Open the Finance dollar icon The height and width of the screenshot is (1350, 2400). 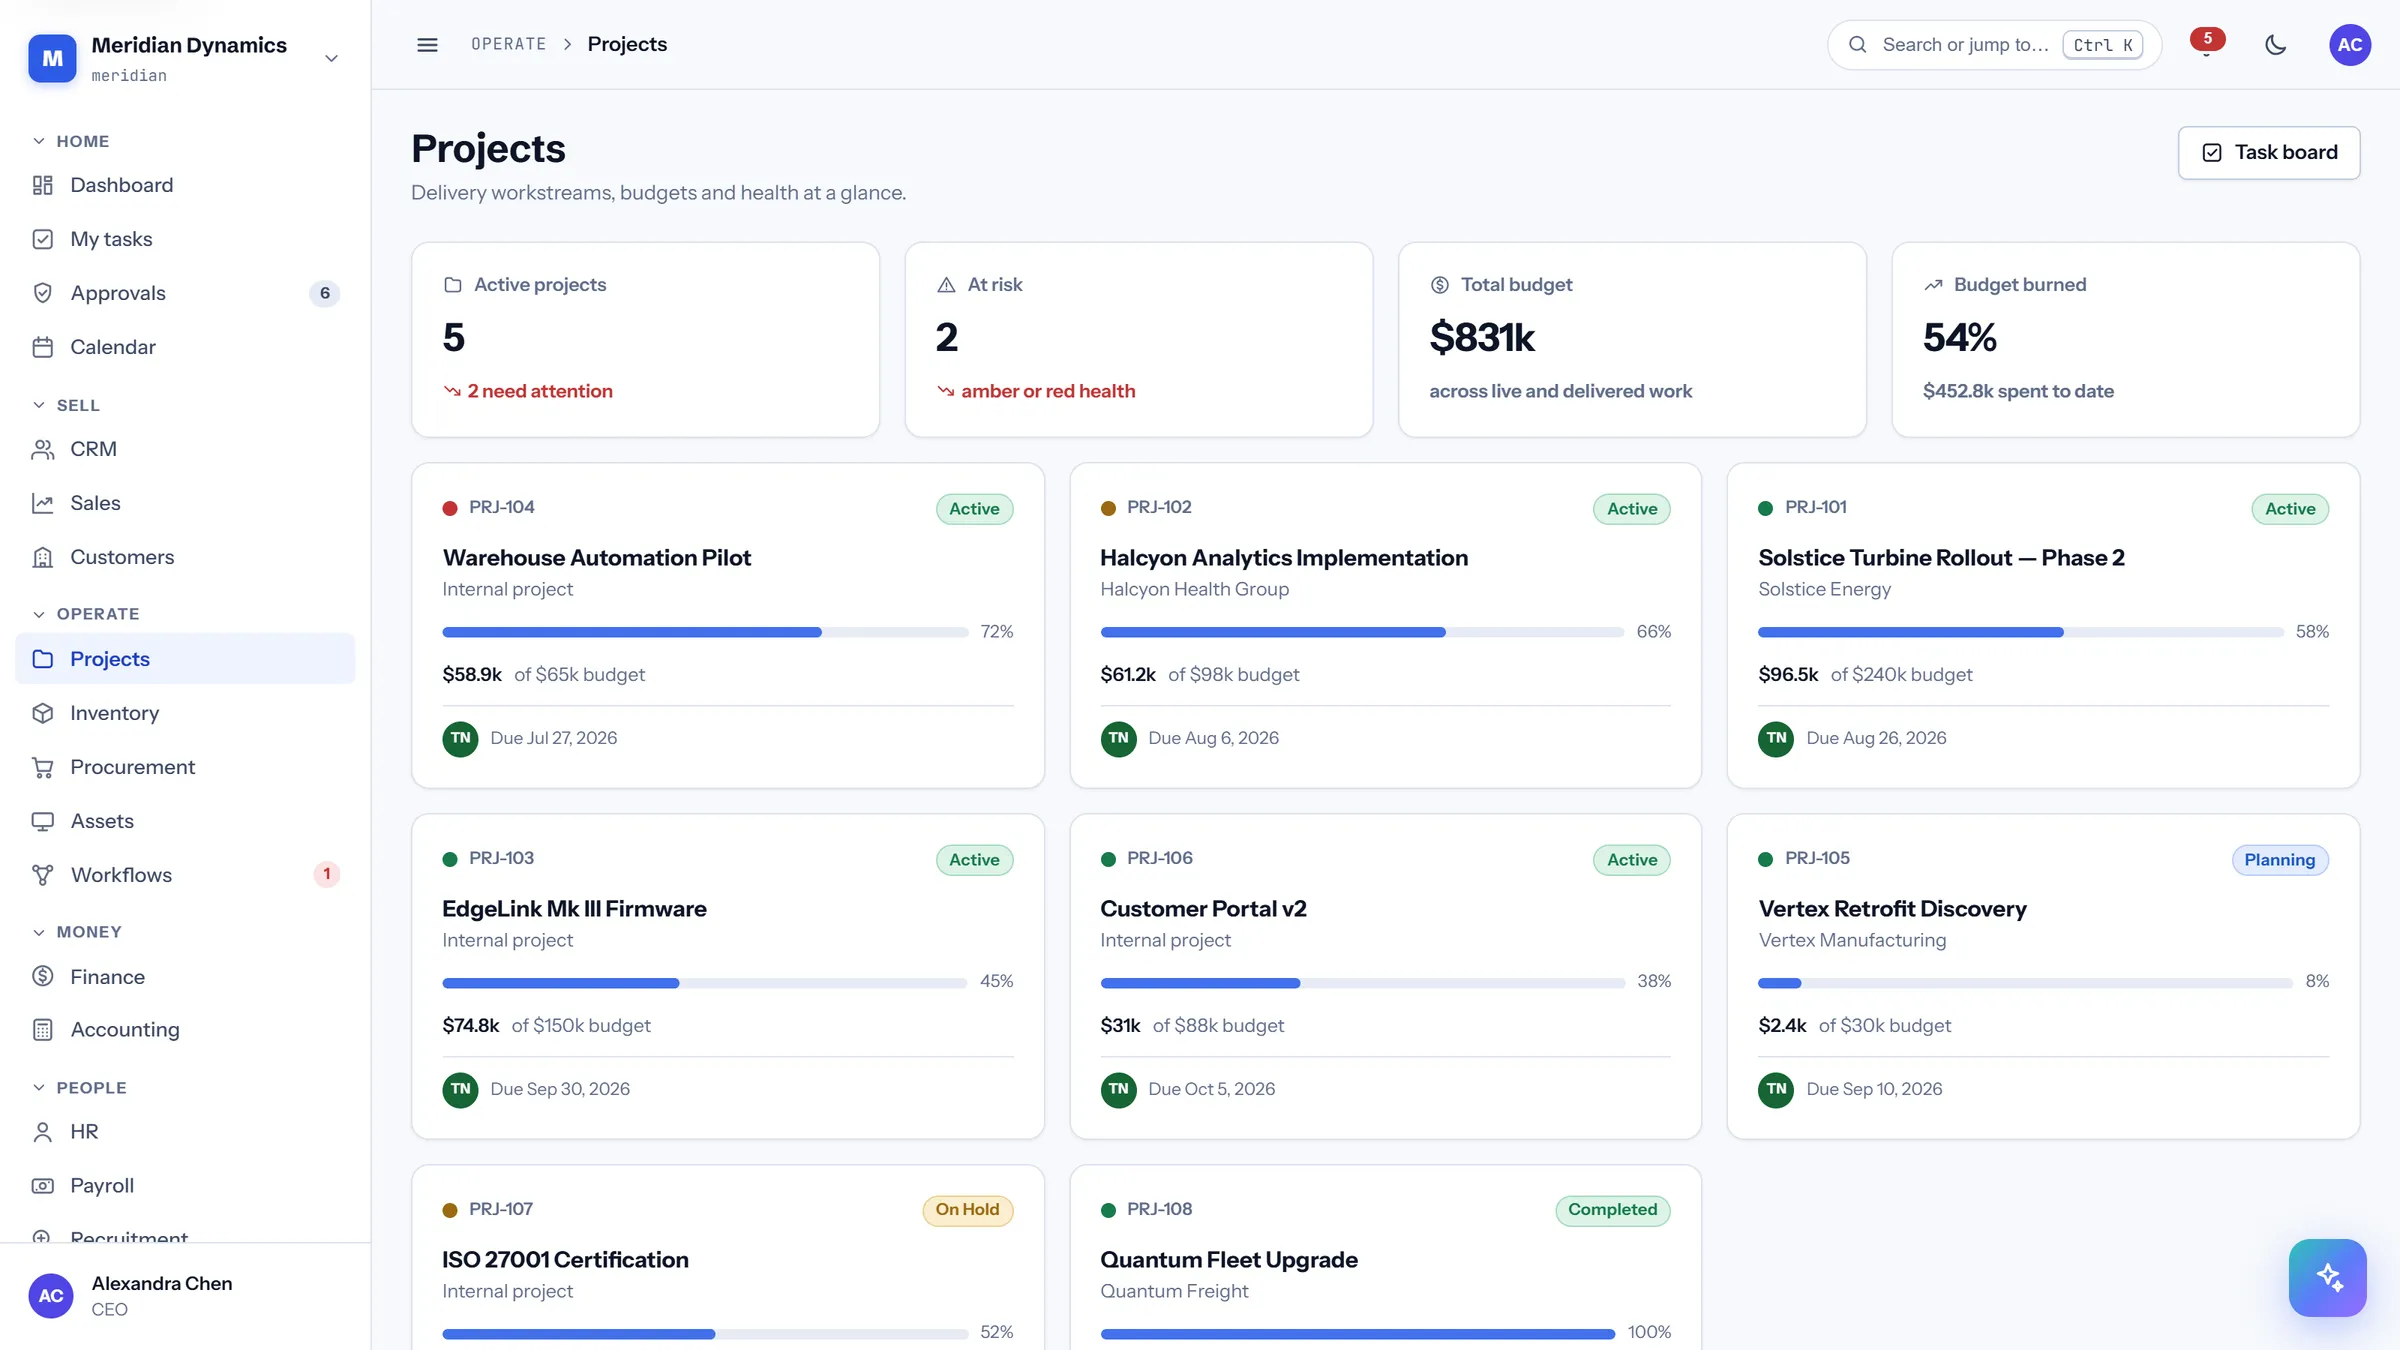click(x=42, y=976)
